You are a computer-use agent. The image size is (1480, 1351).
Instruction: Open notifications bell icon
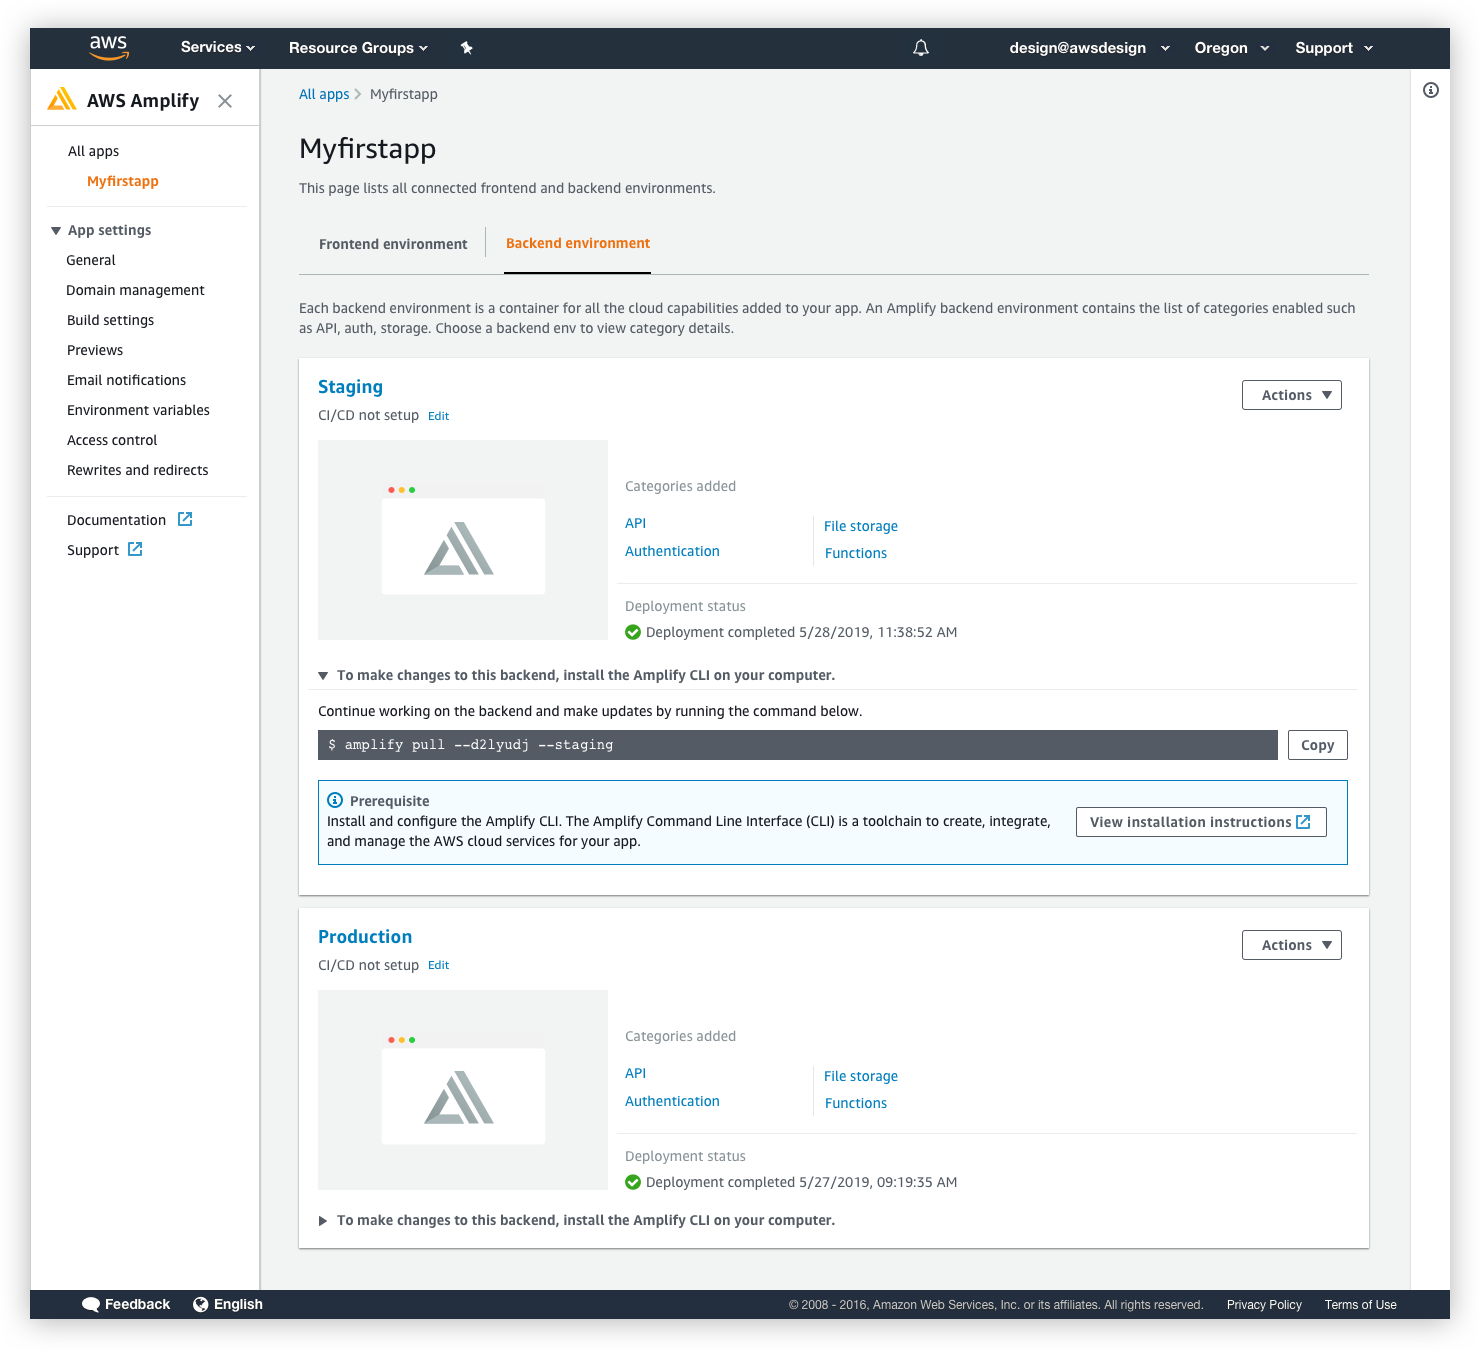pos(921,47)
